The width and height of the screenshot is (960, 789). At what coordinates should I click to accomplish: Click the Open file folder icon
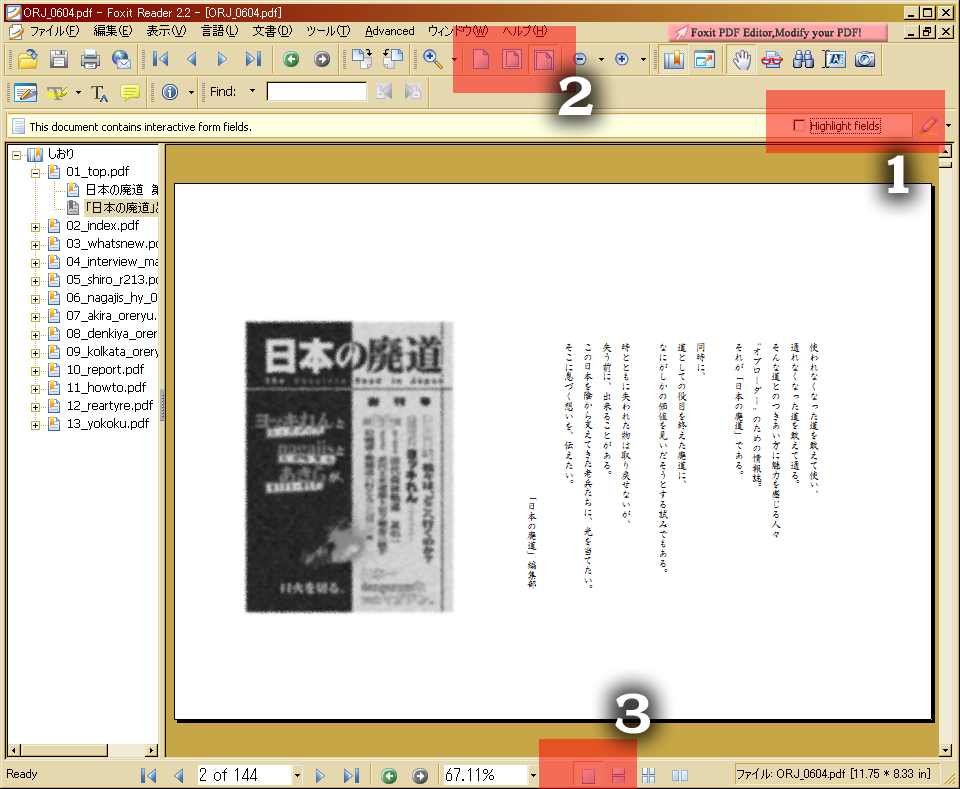pyautogui.click(x=28, y=59)
